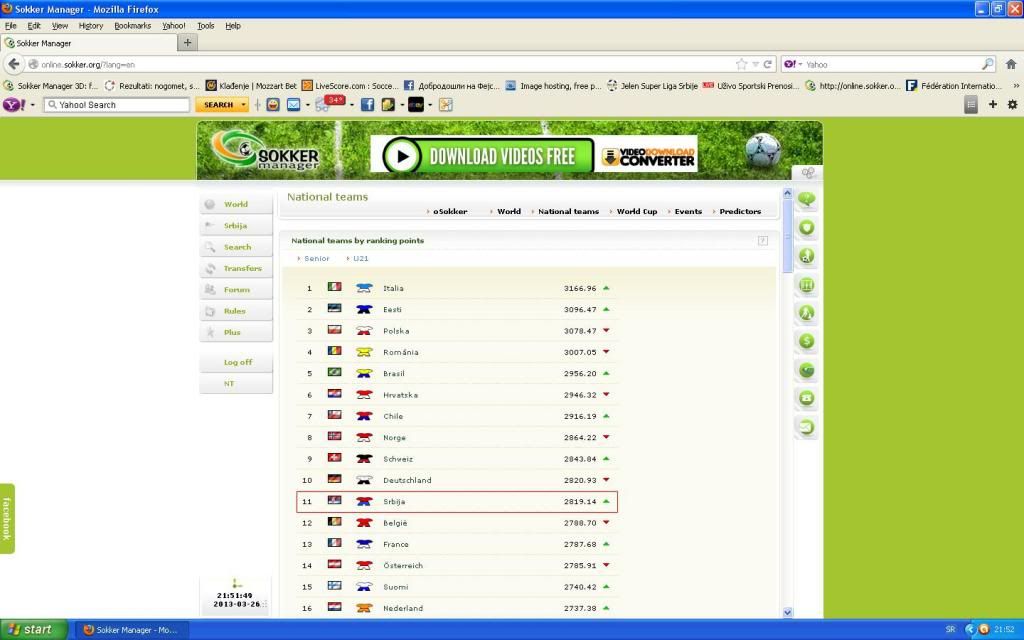Open the Sokker Manager logo
This screenshot has height=640, width=1024.
[266, 151]
